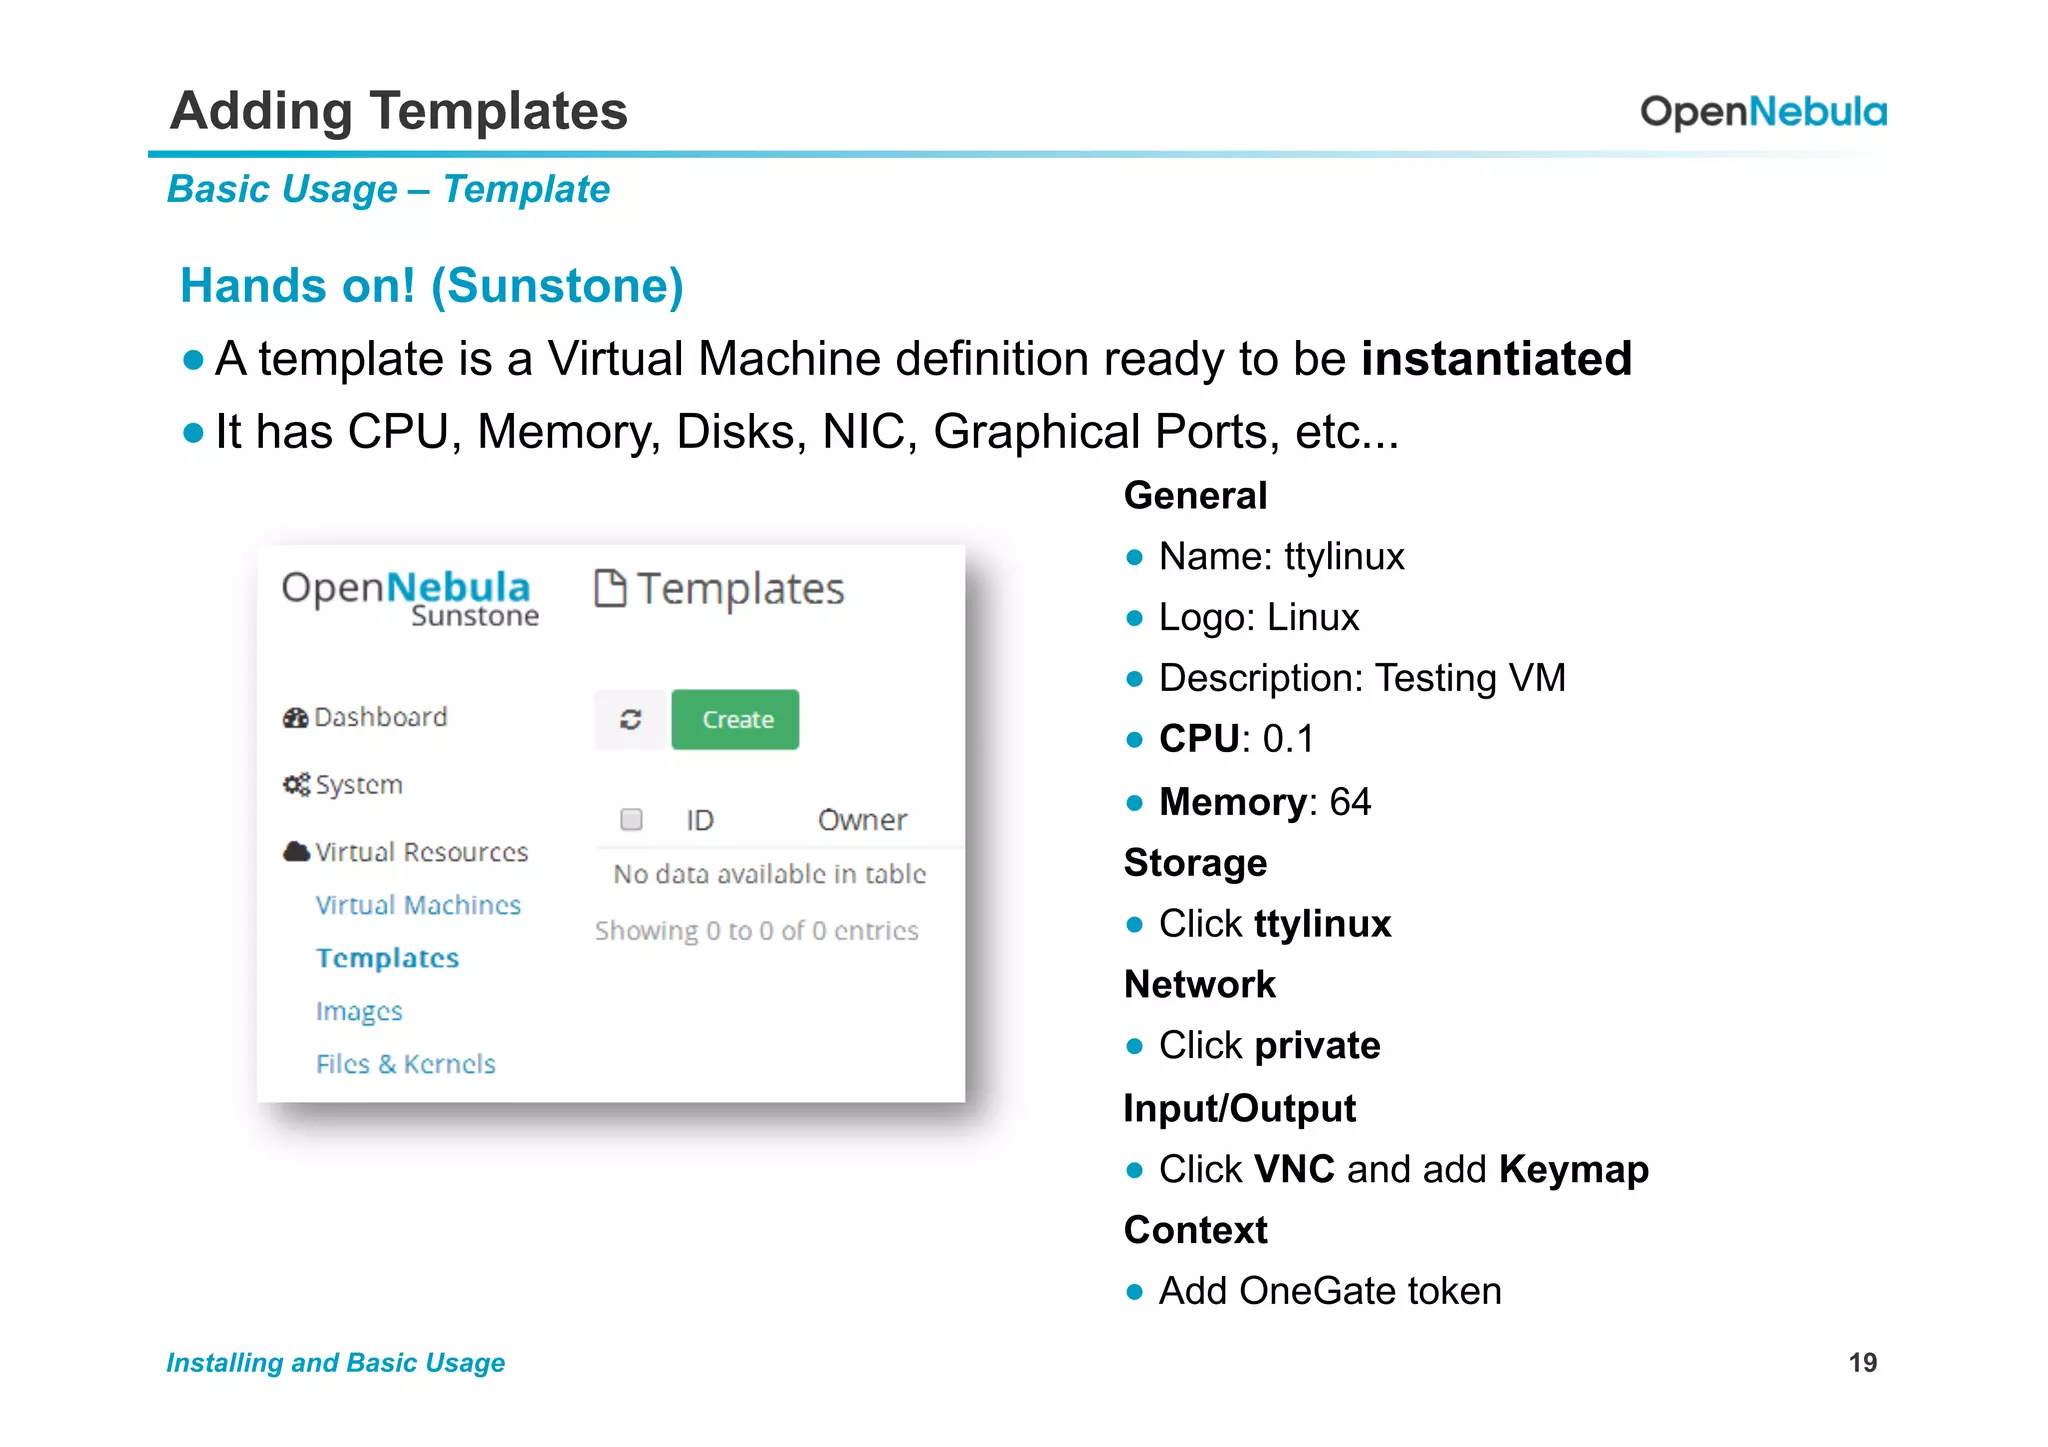The height and width of the screenshot is (1447, 2048).
Task: Expand Virtual Resources in the sidebar
Action: click(x=421, y=852)
